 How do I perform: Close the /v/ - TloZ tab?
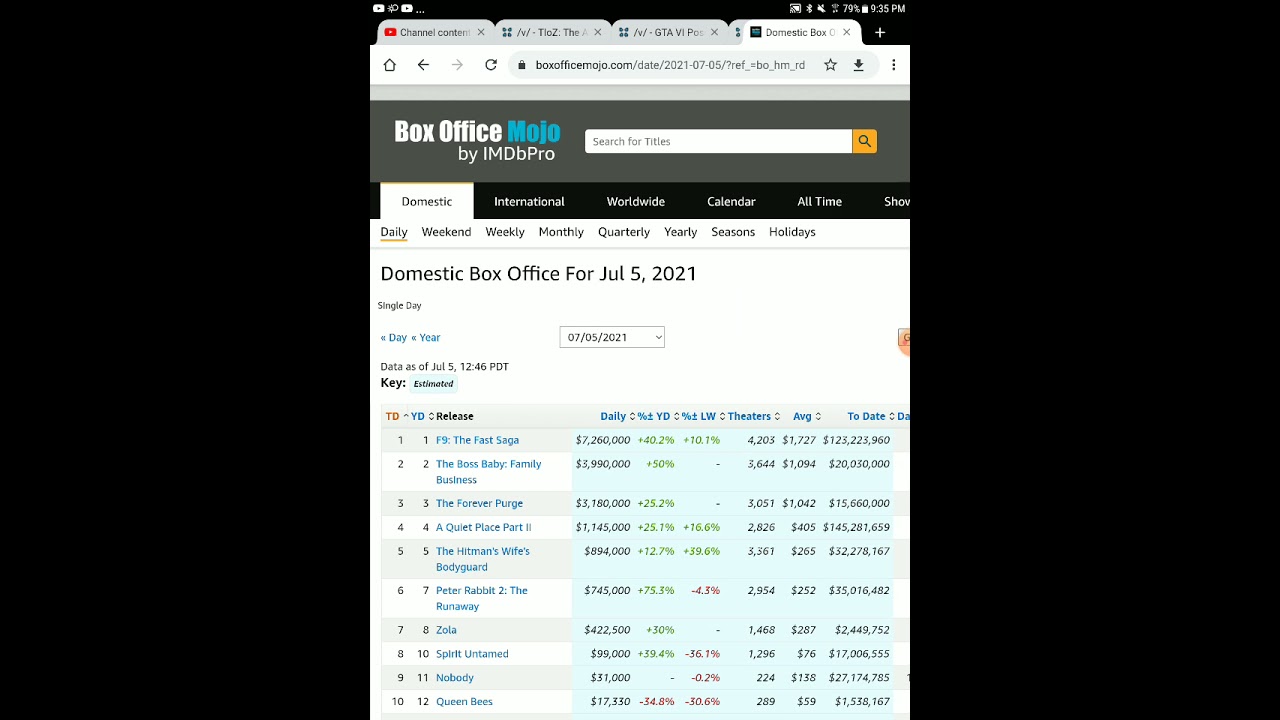(x=598, y=32)
